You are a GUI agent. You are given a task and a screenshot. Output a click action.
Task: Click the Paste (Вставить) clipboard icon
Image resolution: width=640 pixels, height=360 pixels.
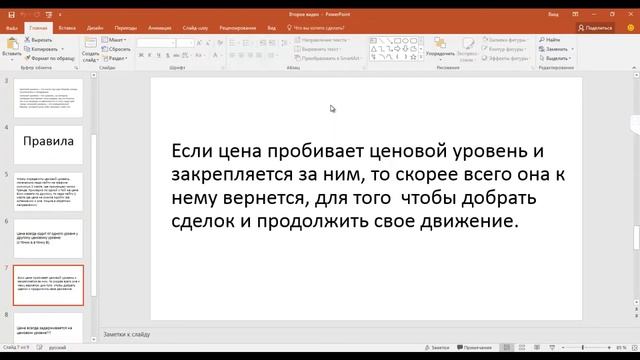click(12, 44)
